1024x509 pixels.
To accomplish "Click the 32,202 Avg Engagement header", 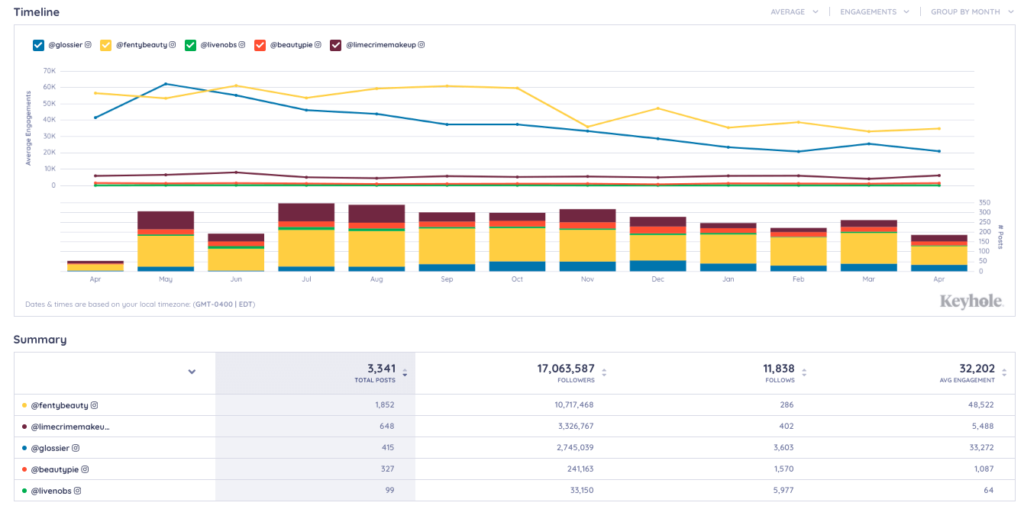I will click(x=965, y=373).
